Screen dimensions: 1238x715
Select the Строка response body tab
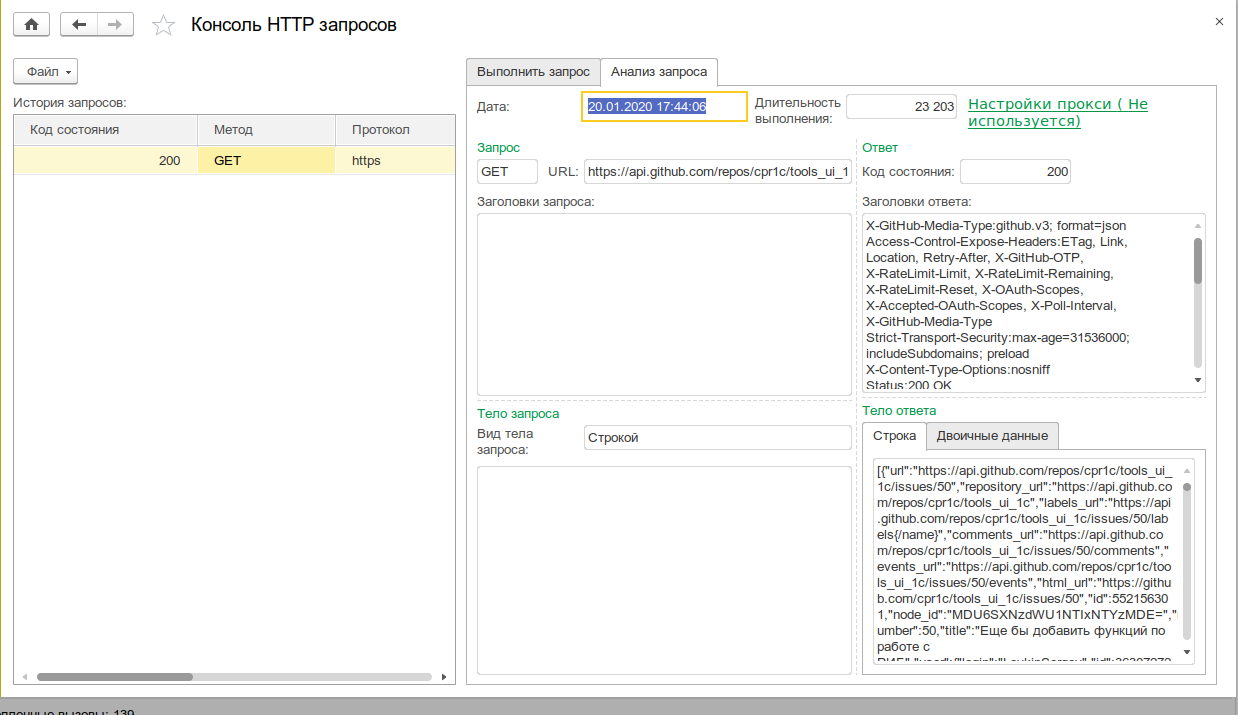[894, 436]
